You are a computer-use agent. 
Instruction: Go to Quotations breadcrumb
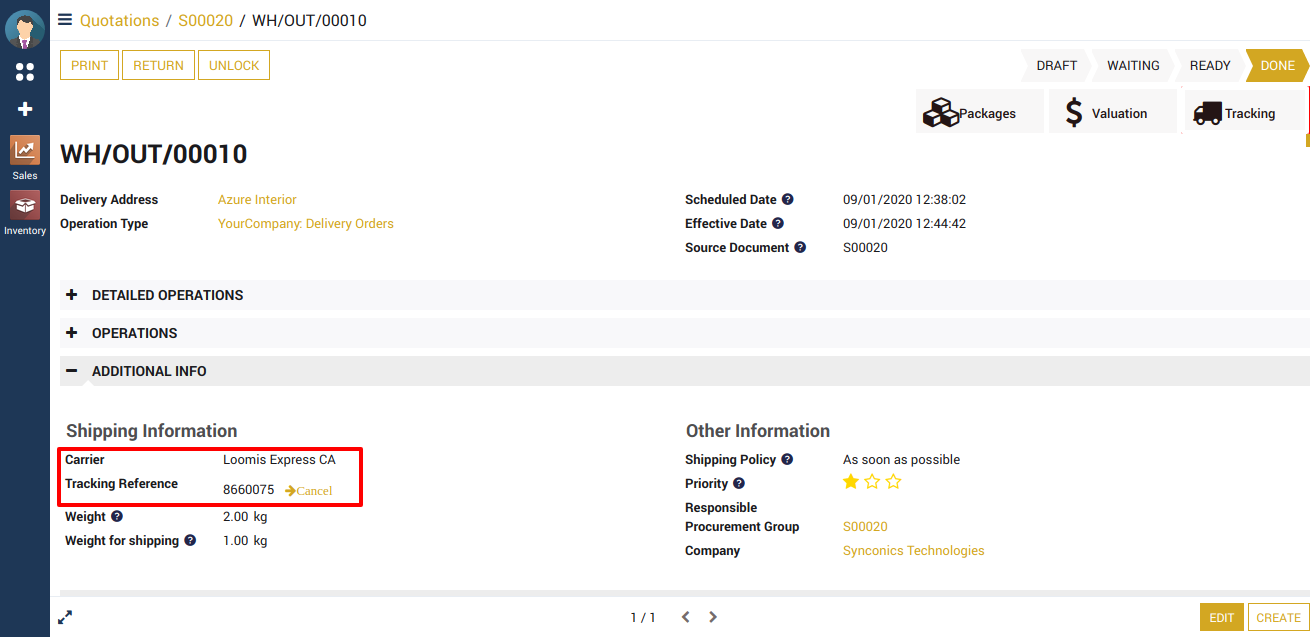119,20
